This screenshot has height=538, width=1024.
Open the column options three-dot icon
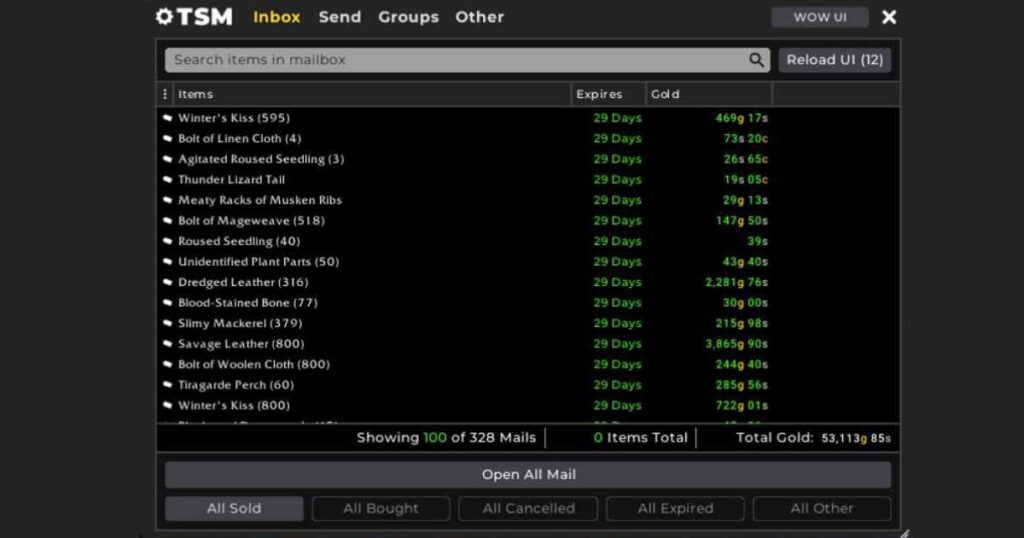point(165,94)
